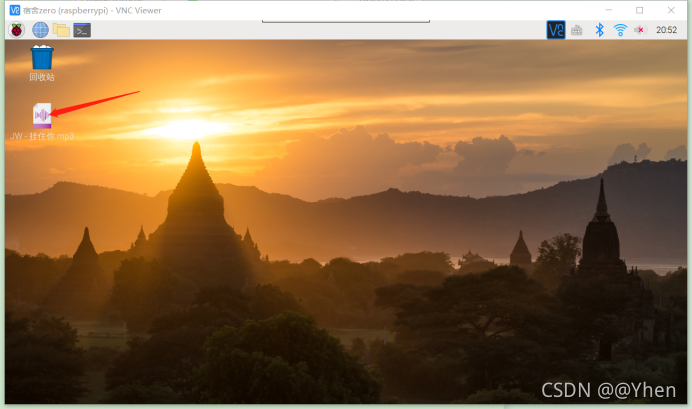Click the 20:52 panel clock
692x409 pixels.
(x=666, y=30)
